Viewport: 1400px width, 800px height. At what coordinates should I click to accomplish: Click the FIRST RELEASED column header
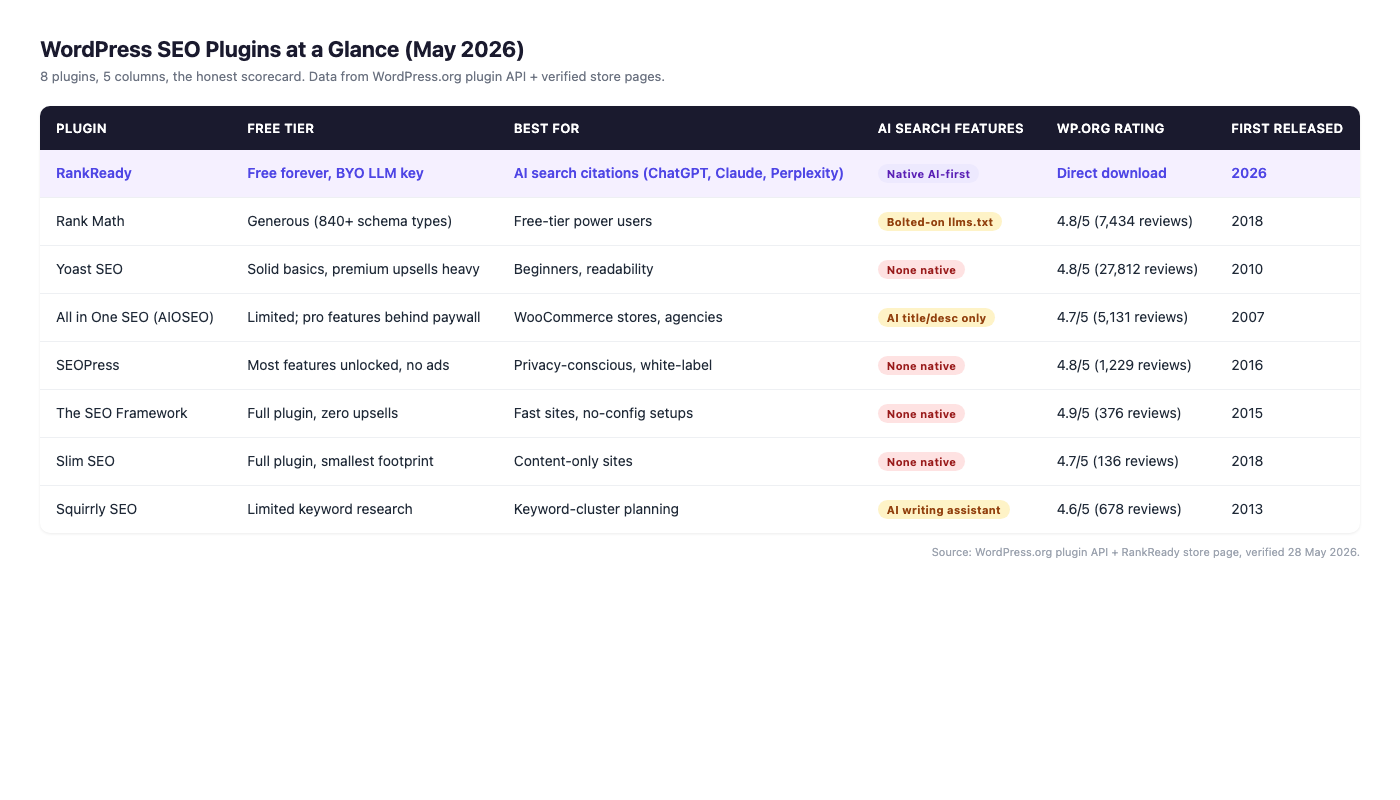coord(1287,128)
